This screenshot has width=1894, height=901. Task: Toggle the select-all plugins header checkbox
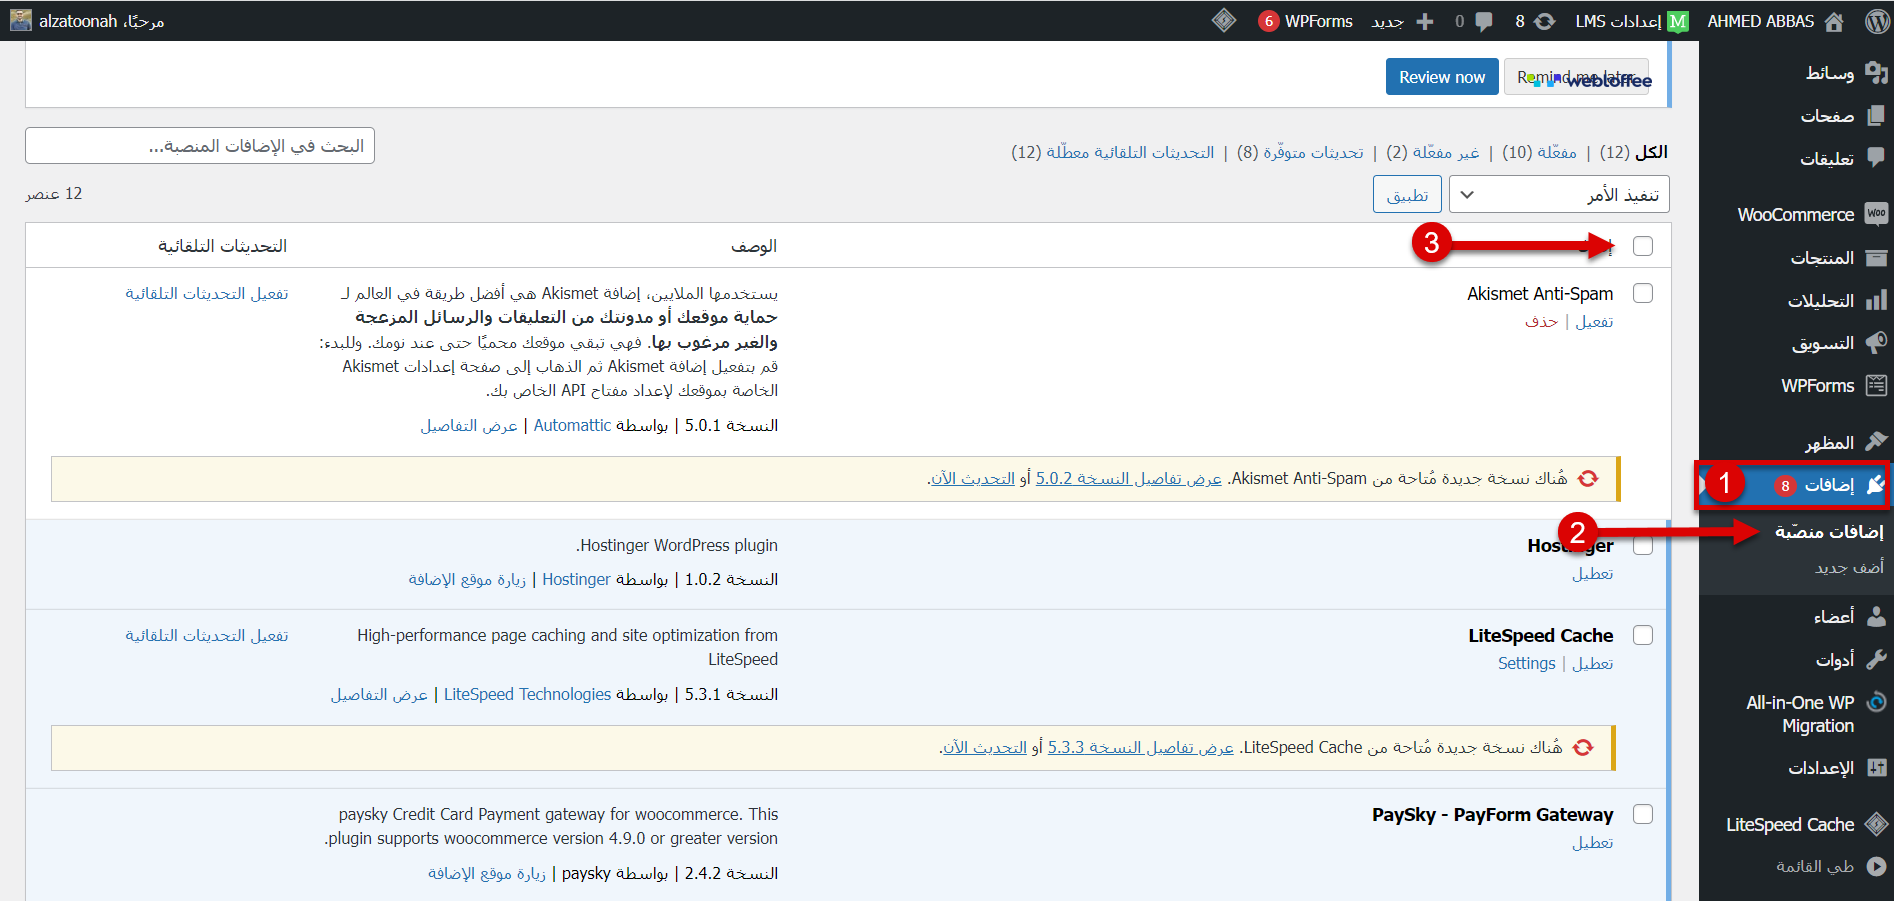1642,246
